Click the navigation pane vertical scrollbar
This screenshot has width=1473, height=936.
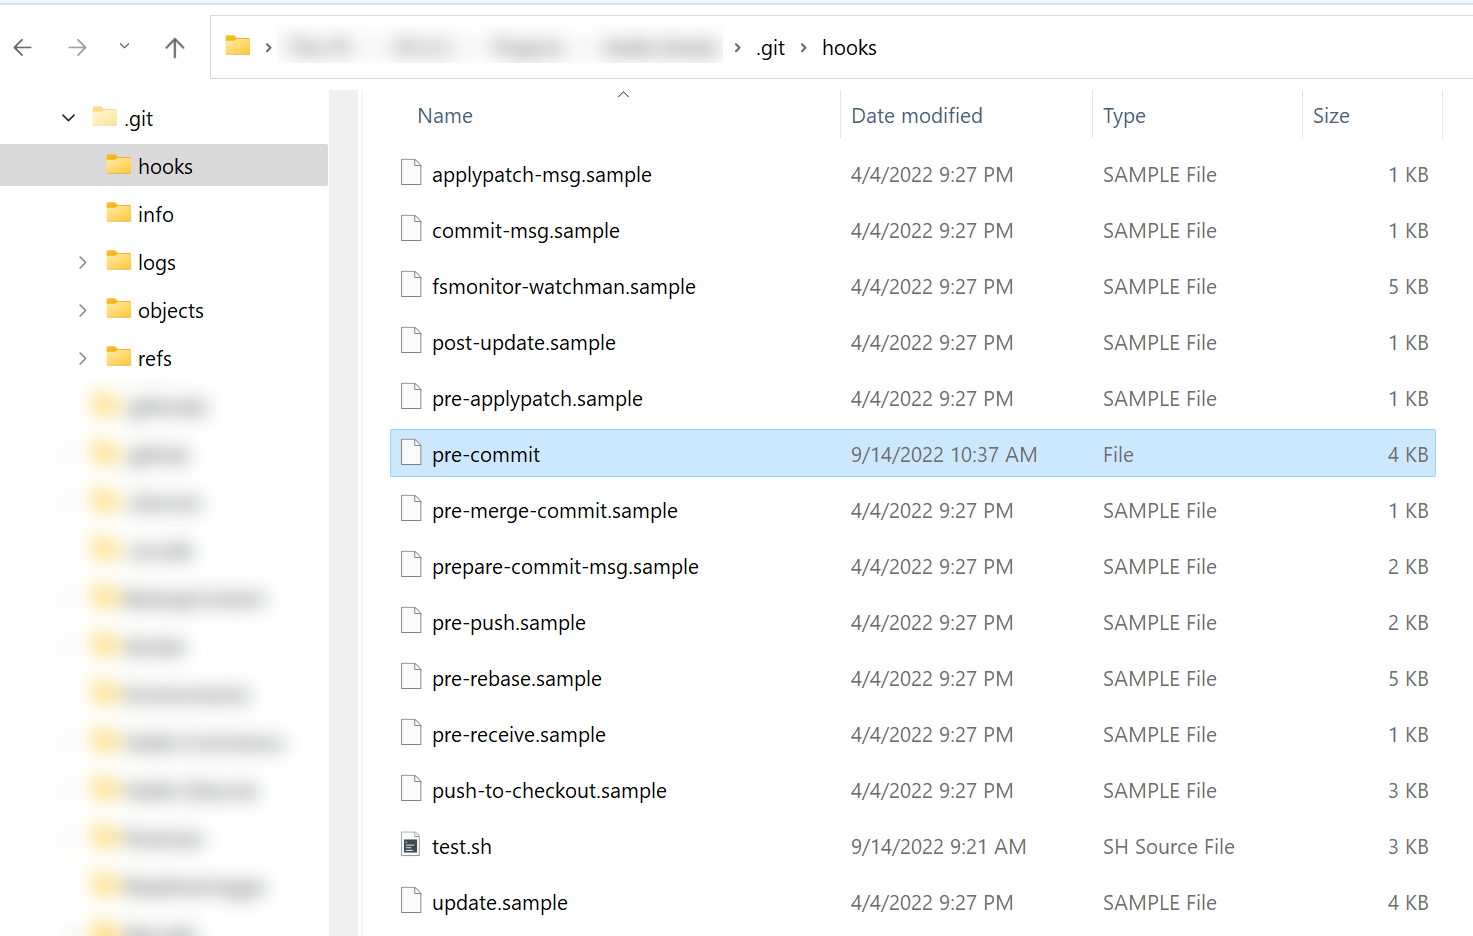(x=343, y=500)
